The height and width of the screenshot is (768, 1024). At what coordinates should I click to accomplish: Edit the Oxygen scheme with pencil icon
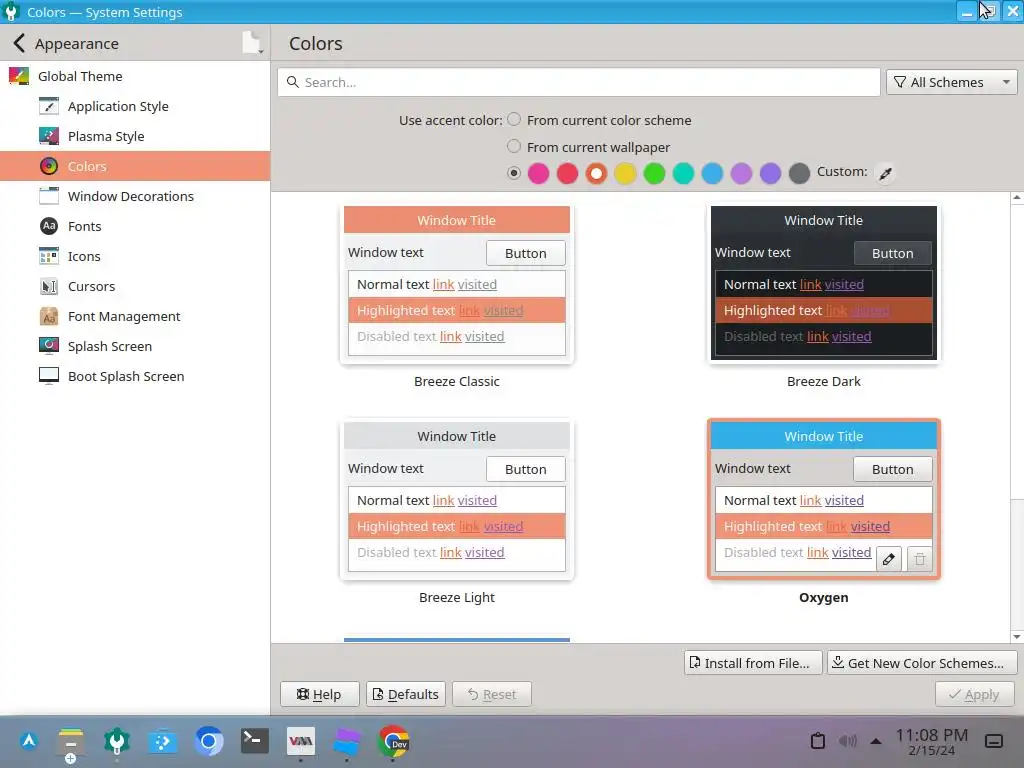[x=889, y=559]
